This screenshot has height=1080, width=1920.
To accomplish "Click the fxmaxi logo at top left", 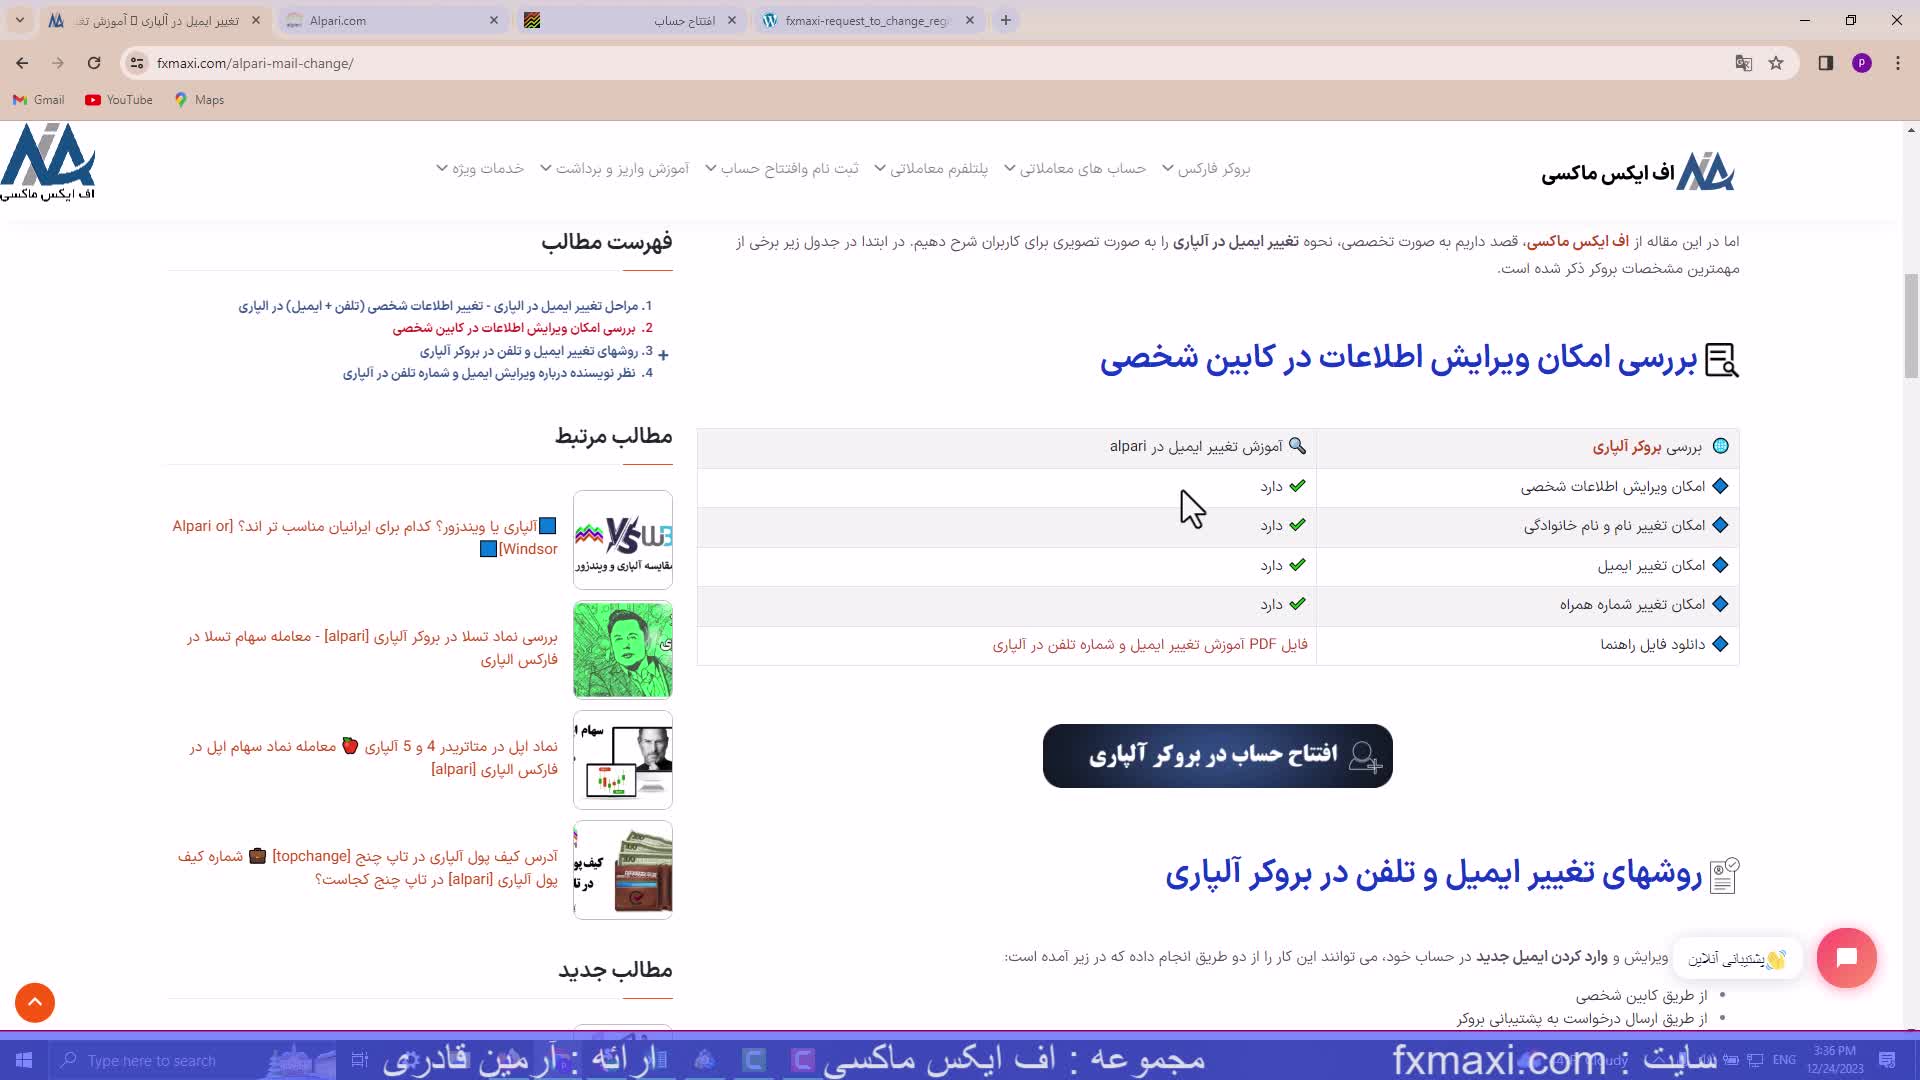I will tap(47, 162).
